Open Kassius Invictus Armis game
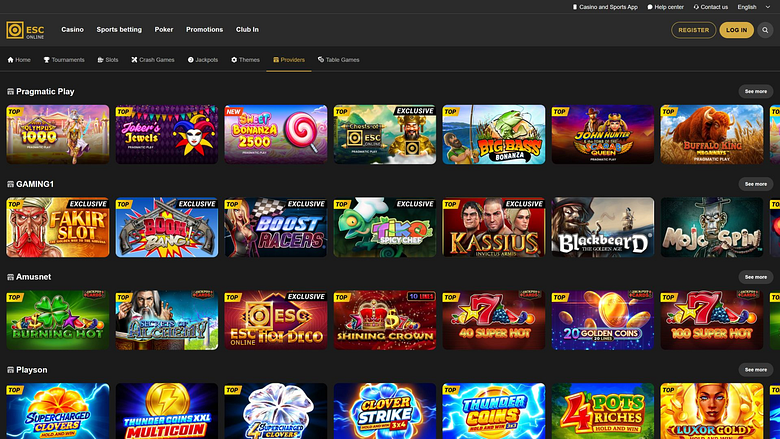 493,227
